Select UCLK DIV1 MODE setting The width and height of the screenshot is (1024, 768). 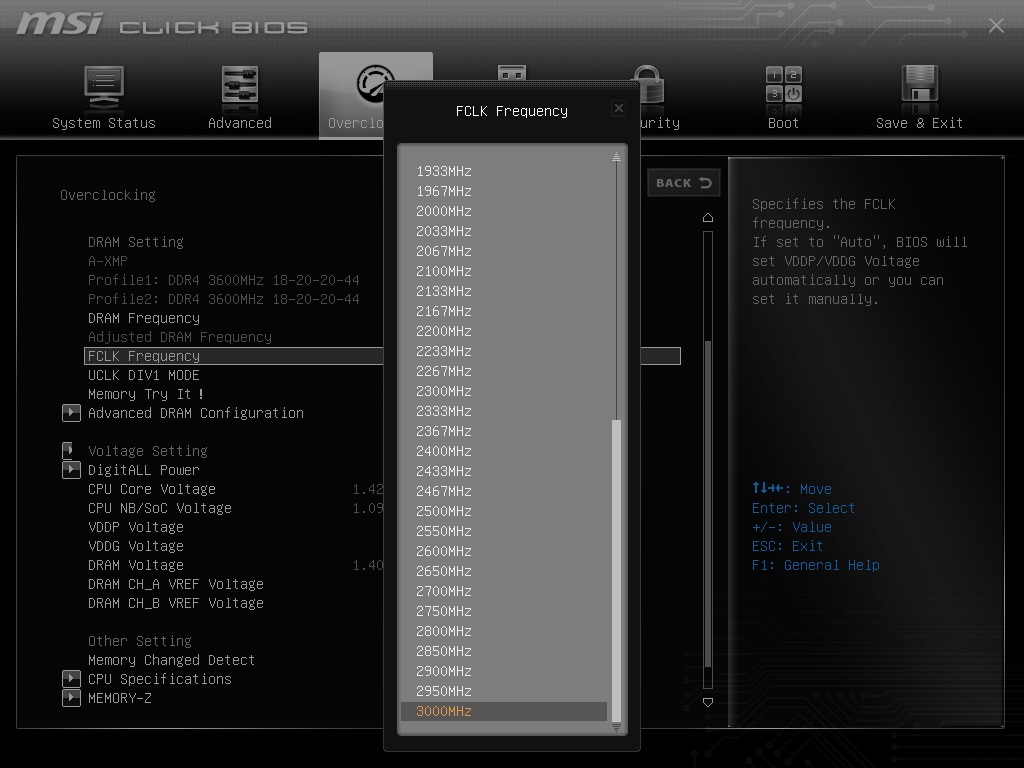144,375
